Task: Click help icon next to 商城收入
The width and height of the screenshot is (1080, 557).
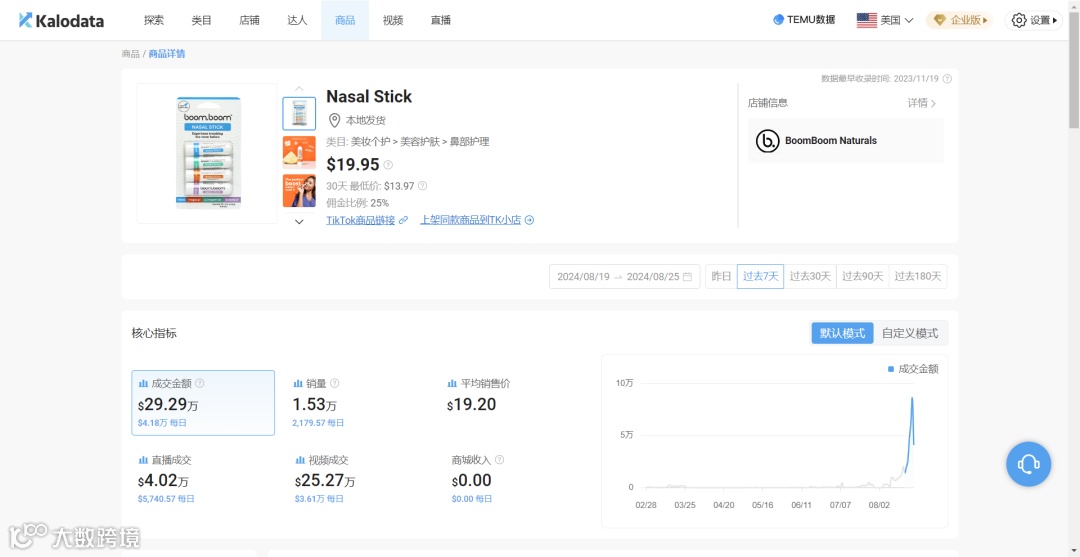Action: coord(499,460)
